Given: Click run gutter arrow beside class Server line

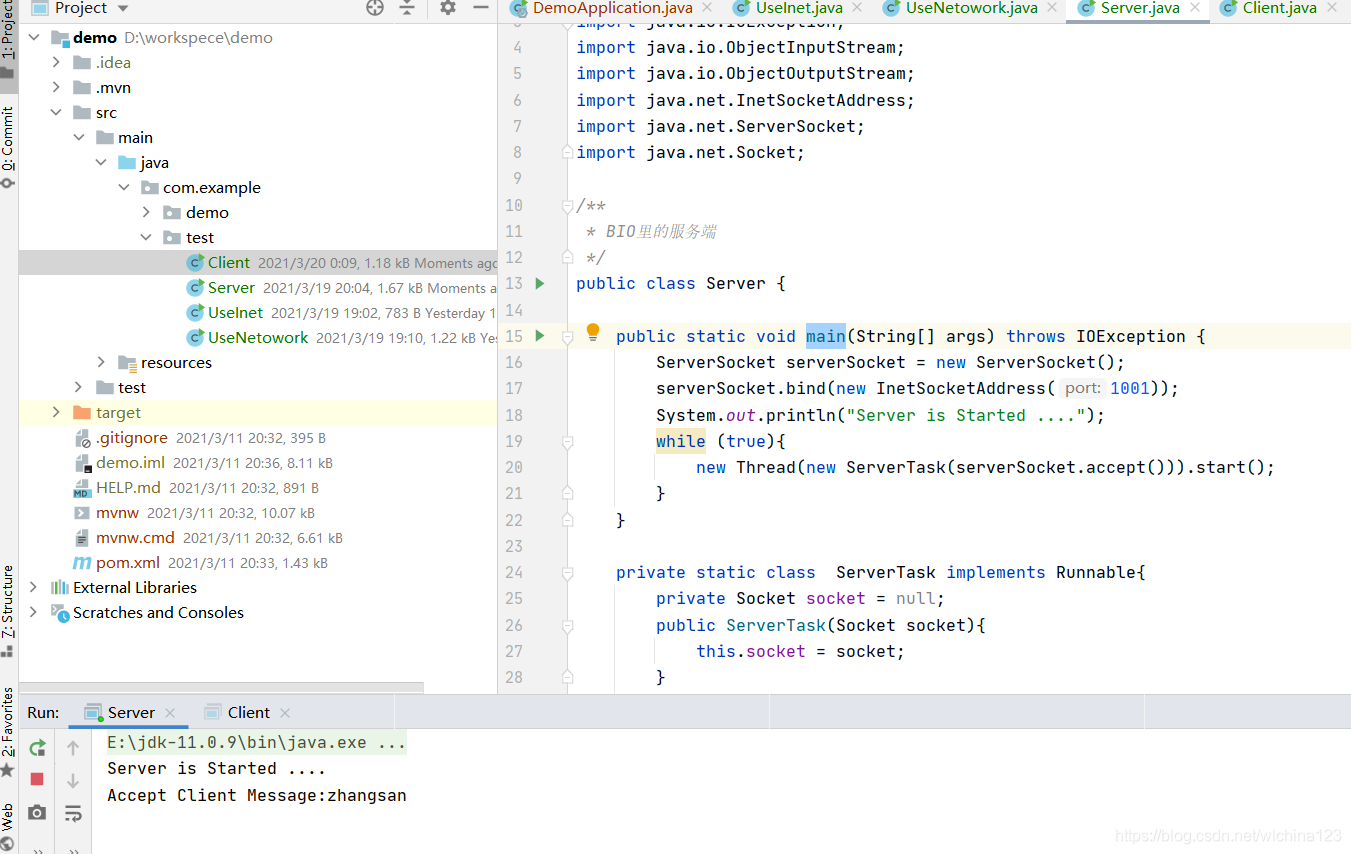Looking at the screenshot, I should [540, 284].
